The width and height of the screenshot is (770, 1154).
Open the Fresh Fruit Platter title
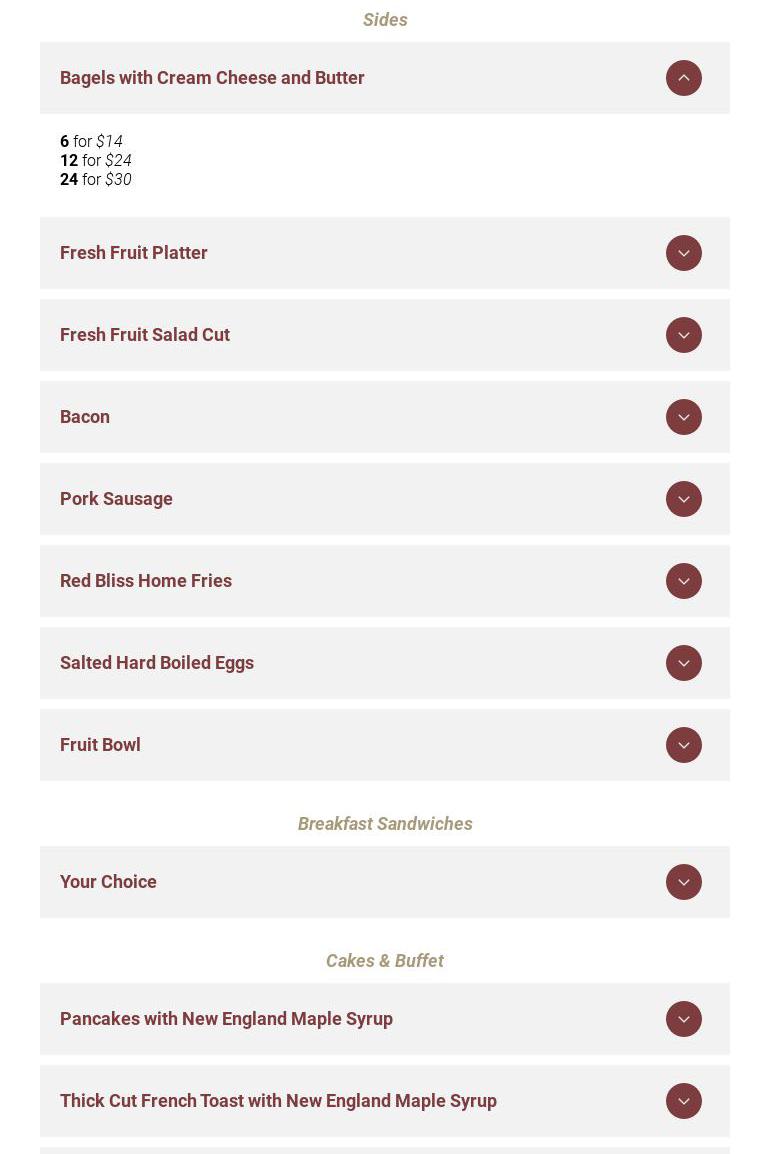(x=134, y=253)
